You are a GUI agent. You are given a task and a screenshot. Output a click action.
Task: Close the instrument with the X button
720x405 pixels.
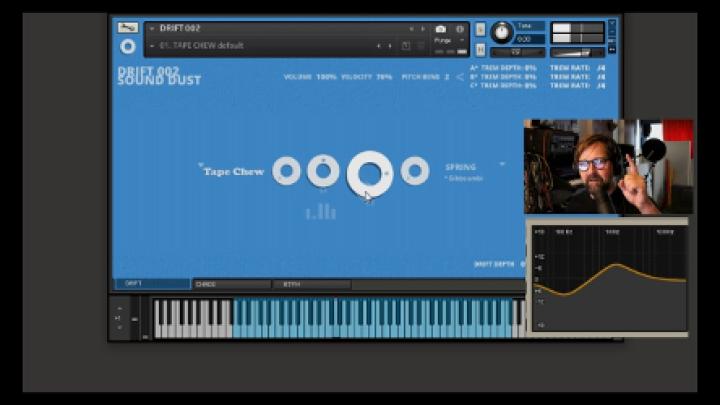pos(612,23)
